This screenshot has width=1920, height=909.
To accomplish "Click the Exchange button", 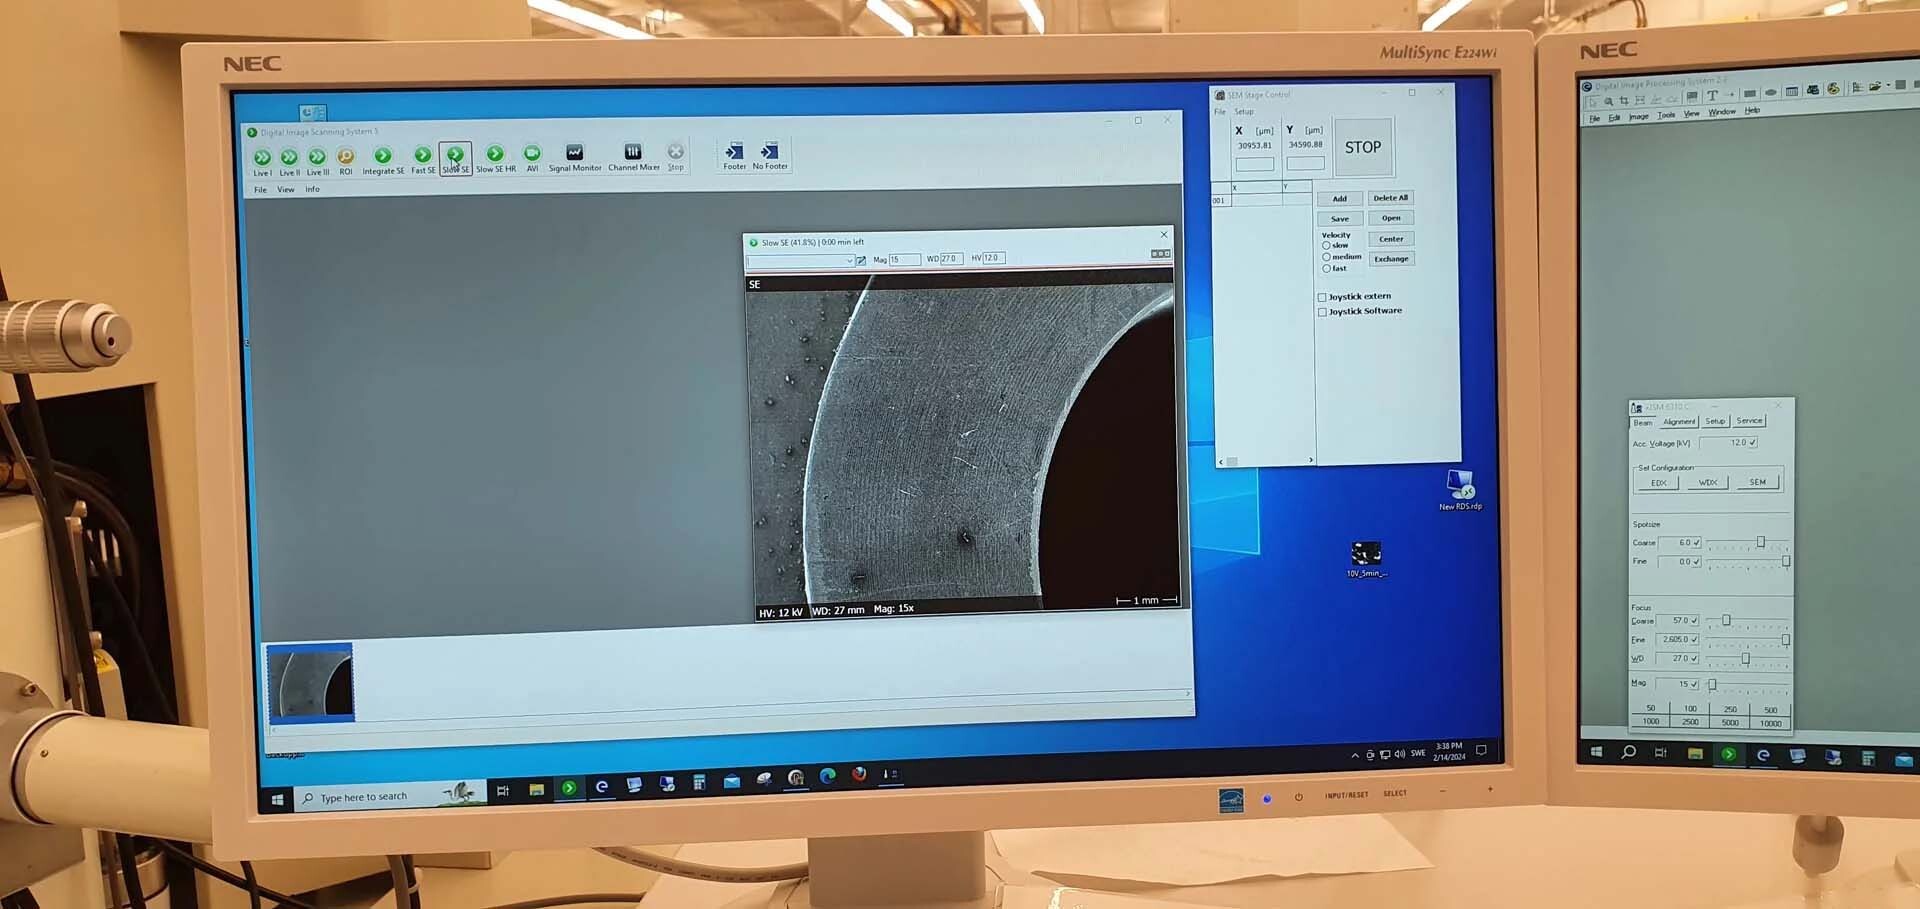I will pos(1391,259).
